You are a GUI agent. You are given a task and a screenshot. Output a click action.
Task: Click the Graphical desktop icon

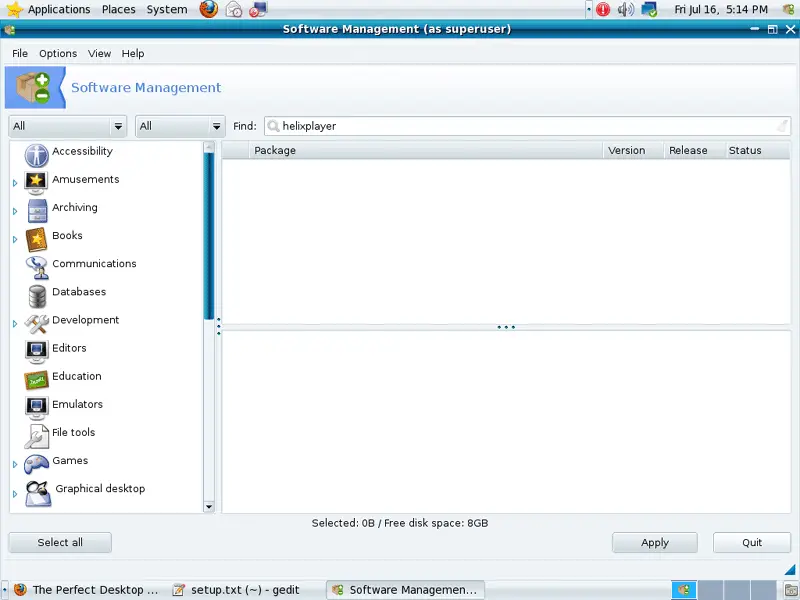38,493
